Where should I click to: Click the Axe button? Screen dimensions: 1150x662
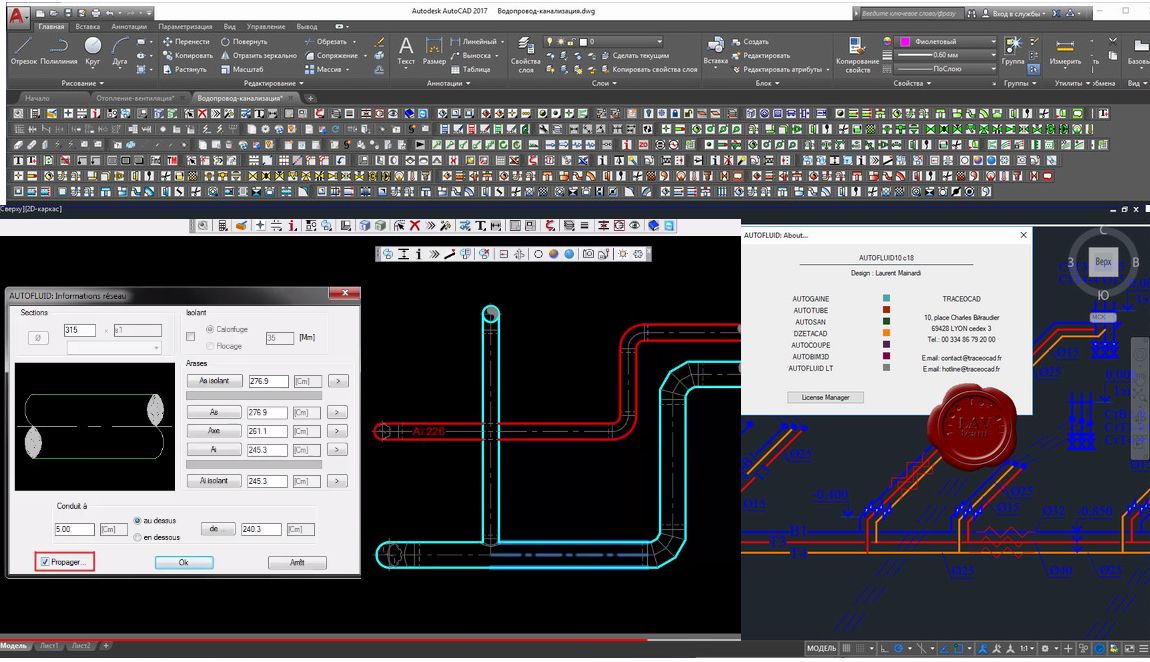pos(214,431)
